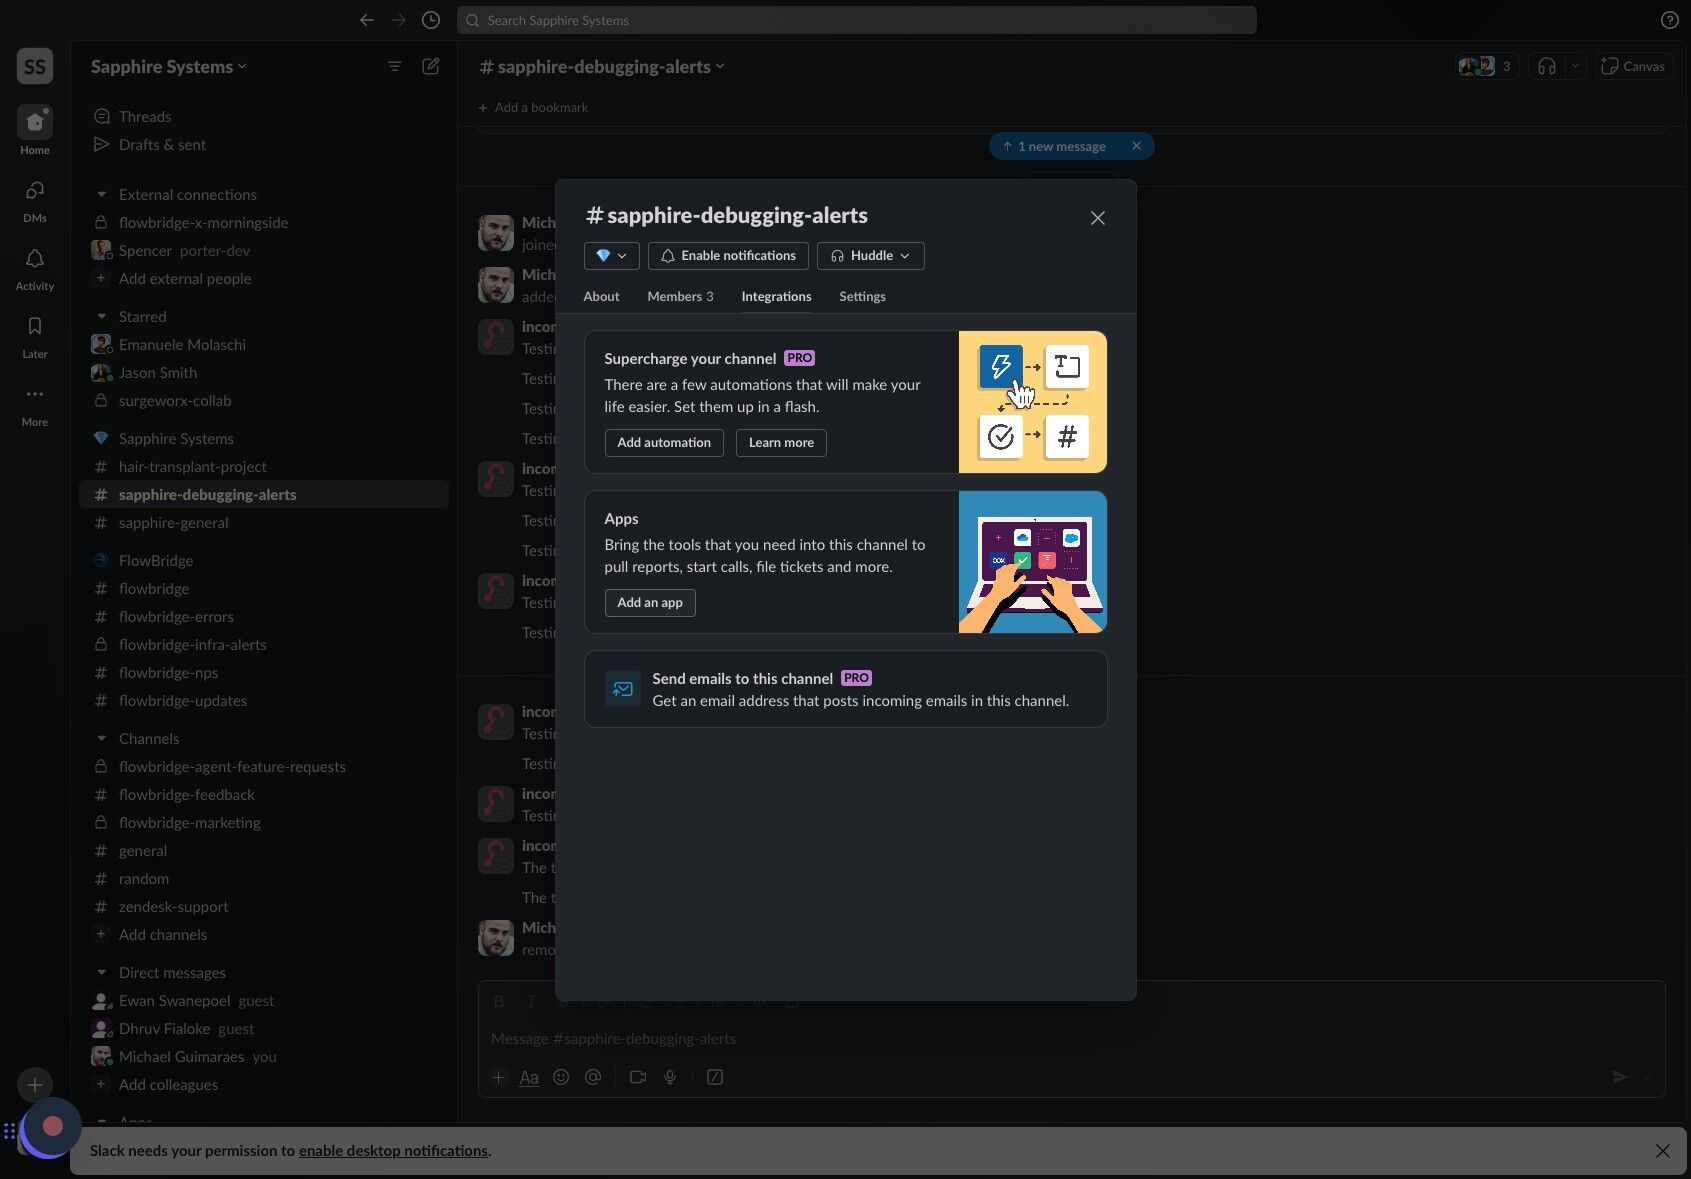The height and width of the screenshot is (1179, 1691).
Task: Dismiss the 1 new message banner
Action: pos(1136,146)
